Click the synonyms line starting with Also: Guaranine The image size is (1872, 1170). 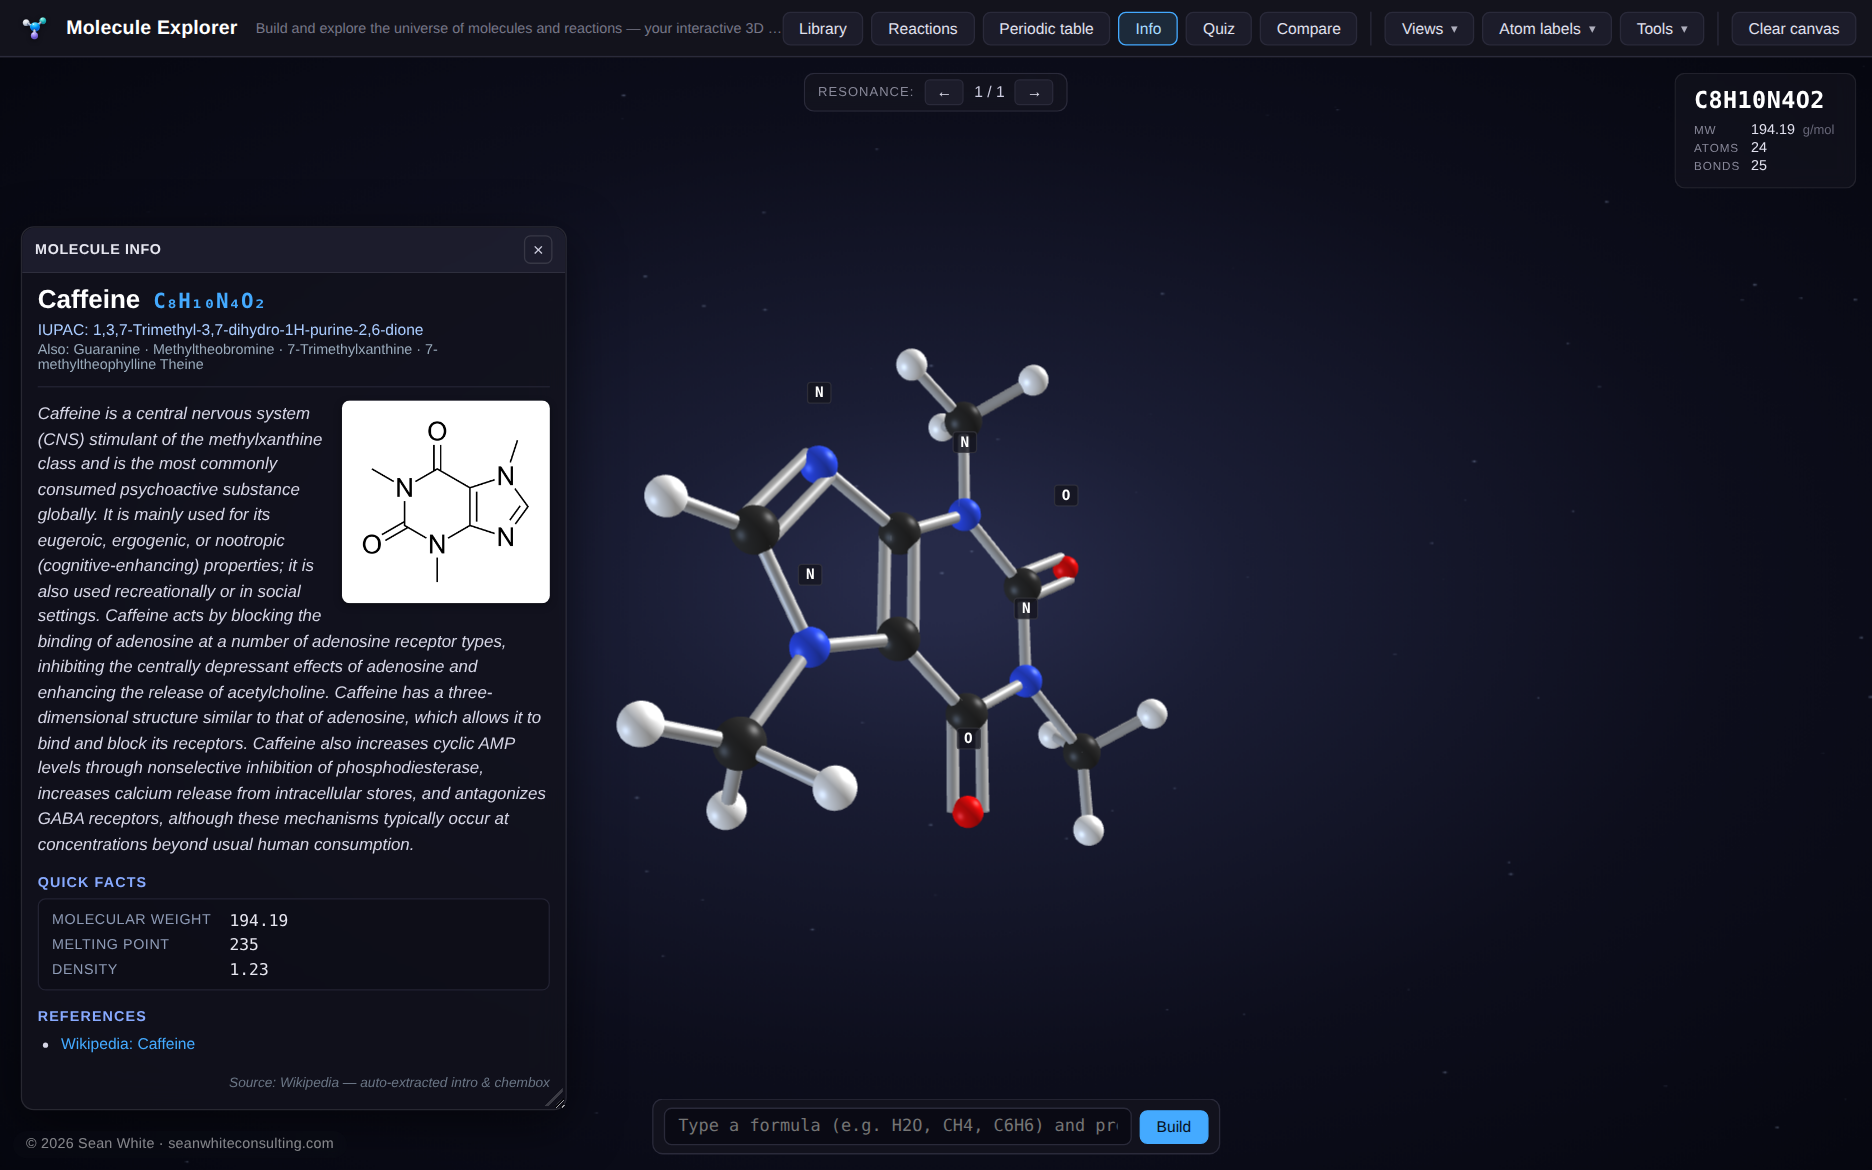(238, 357)
